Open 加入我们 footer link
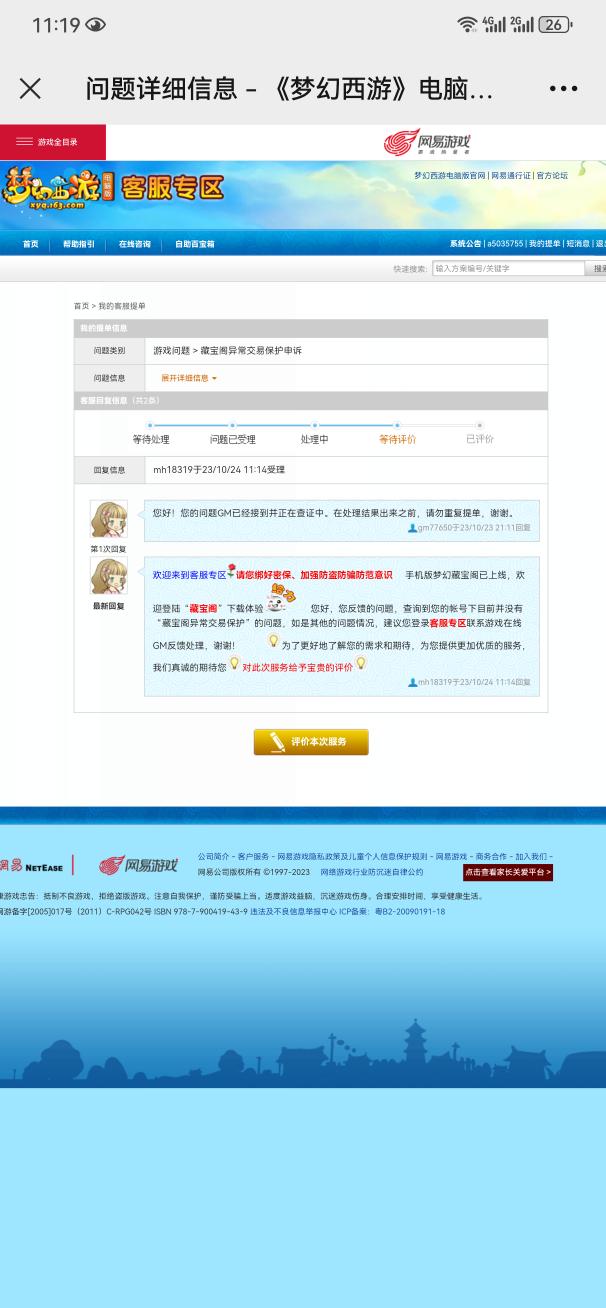This screenshot has width=606, height=1308. (x=530, y=857)
